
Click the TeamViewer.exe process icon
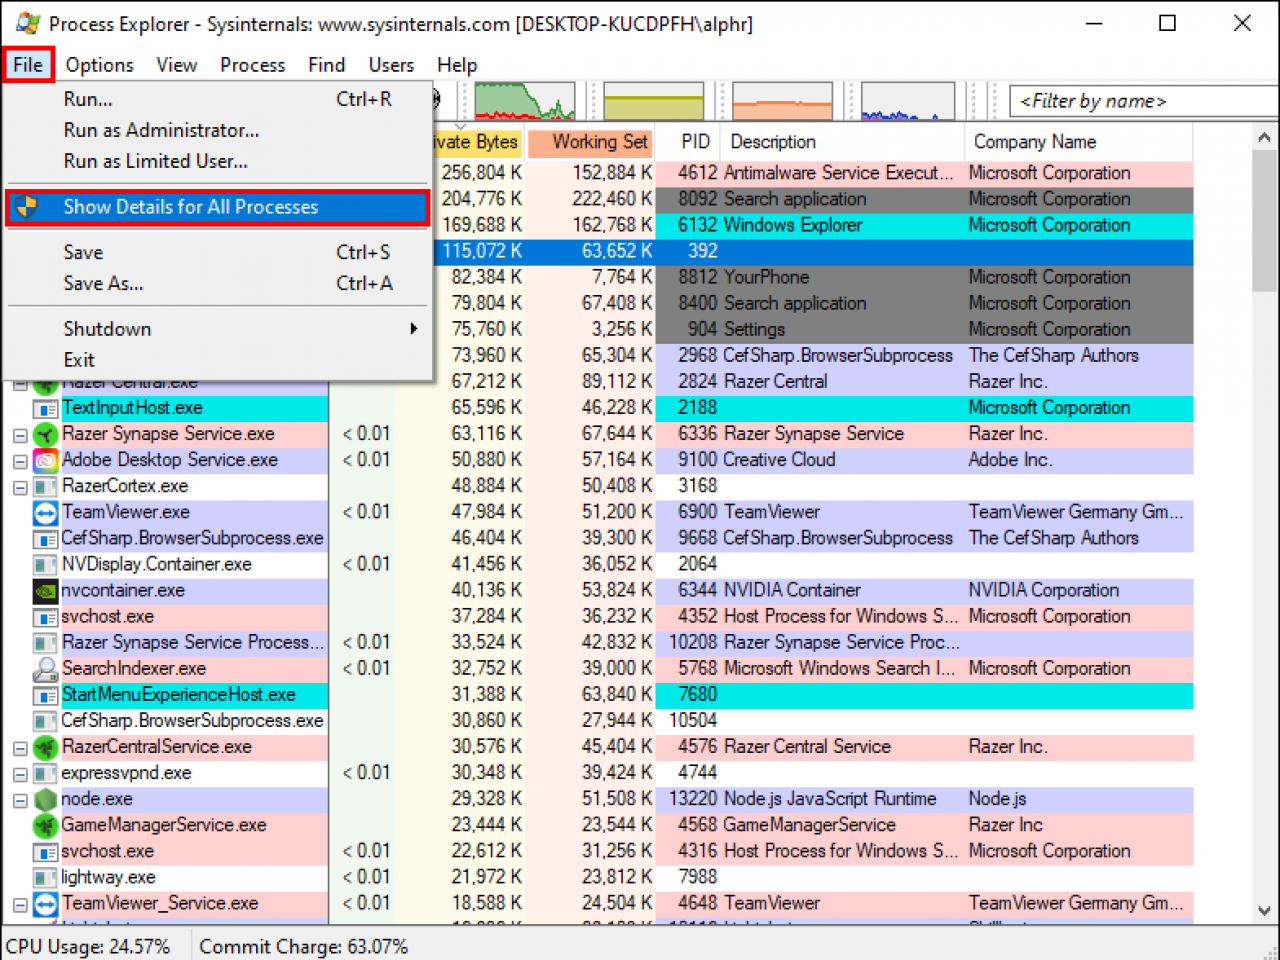(45, 512)
